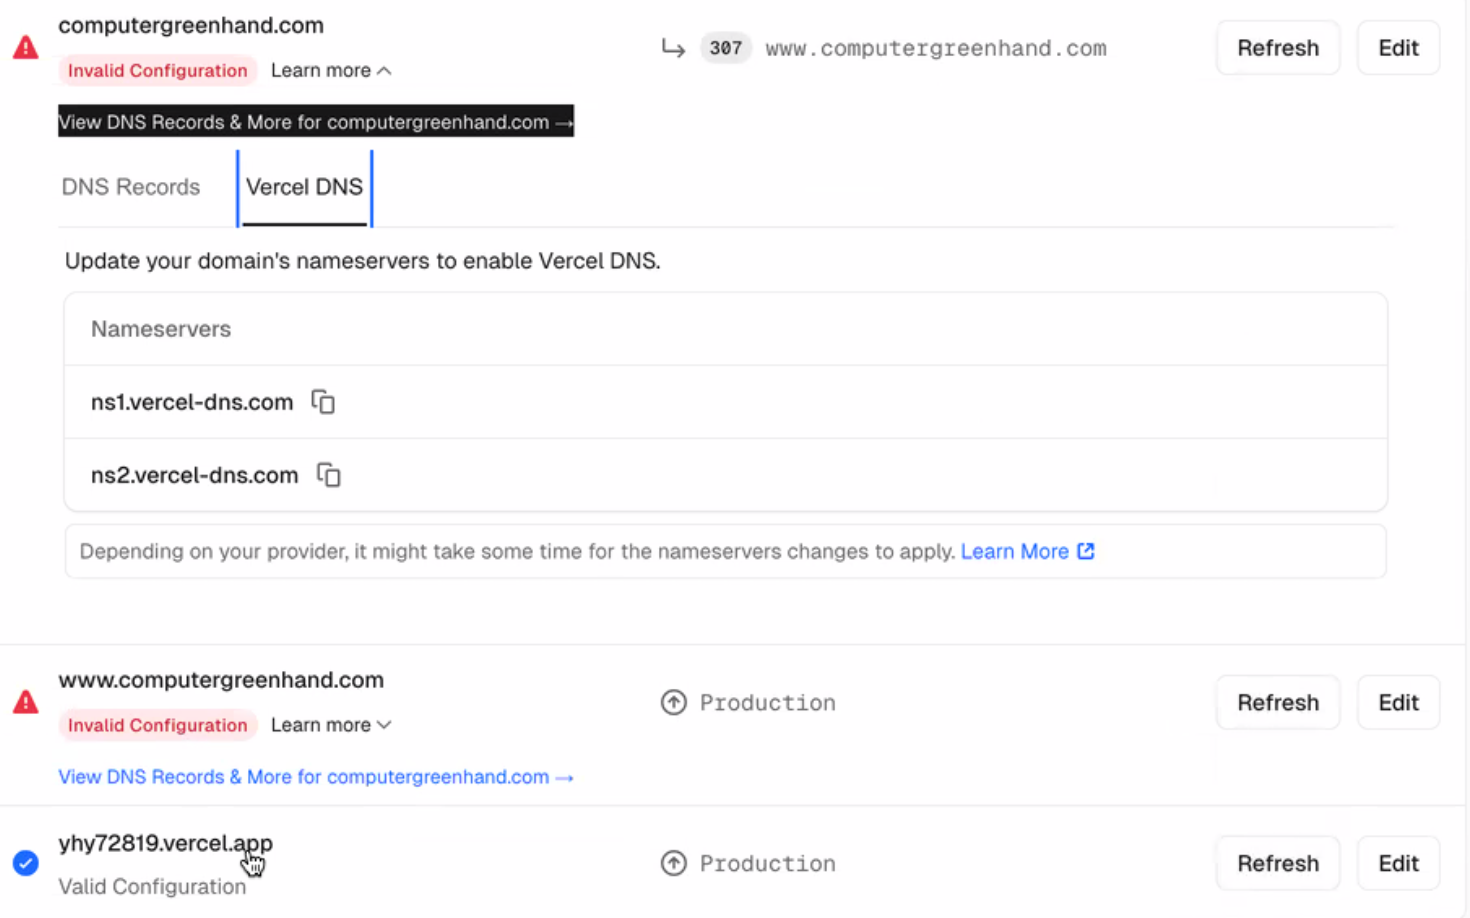This screenshot has height=918, width=1470.
Task: Click the 307 redirect badge
Action: coord(726,48)
